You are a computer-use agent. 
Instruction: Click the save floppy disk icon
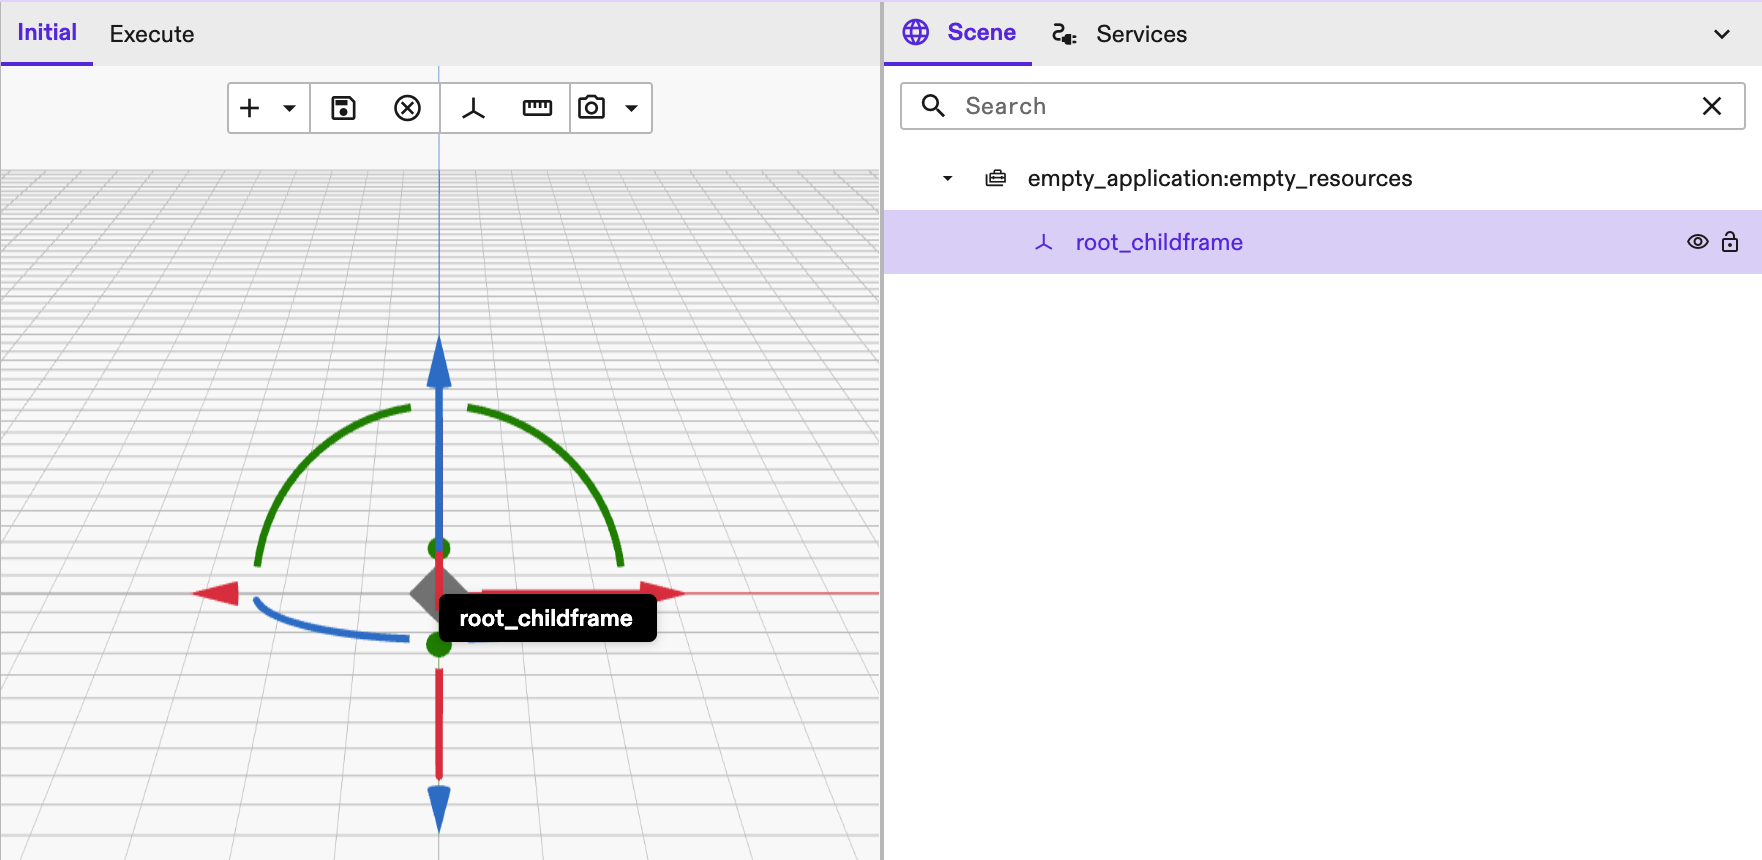343,108
